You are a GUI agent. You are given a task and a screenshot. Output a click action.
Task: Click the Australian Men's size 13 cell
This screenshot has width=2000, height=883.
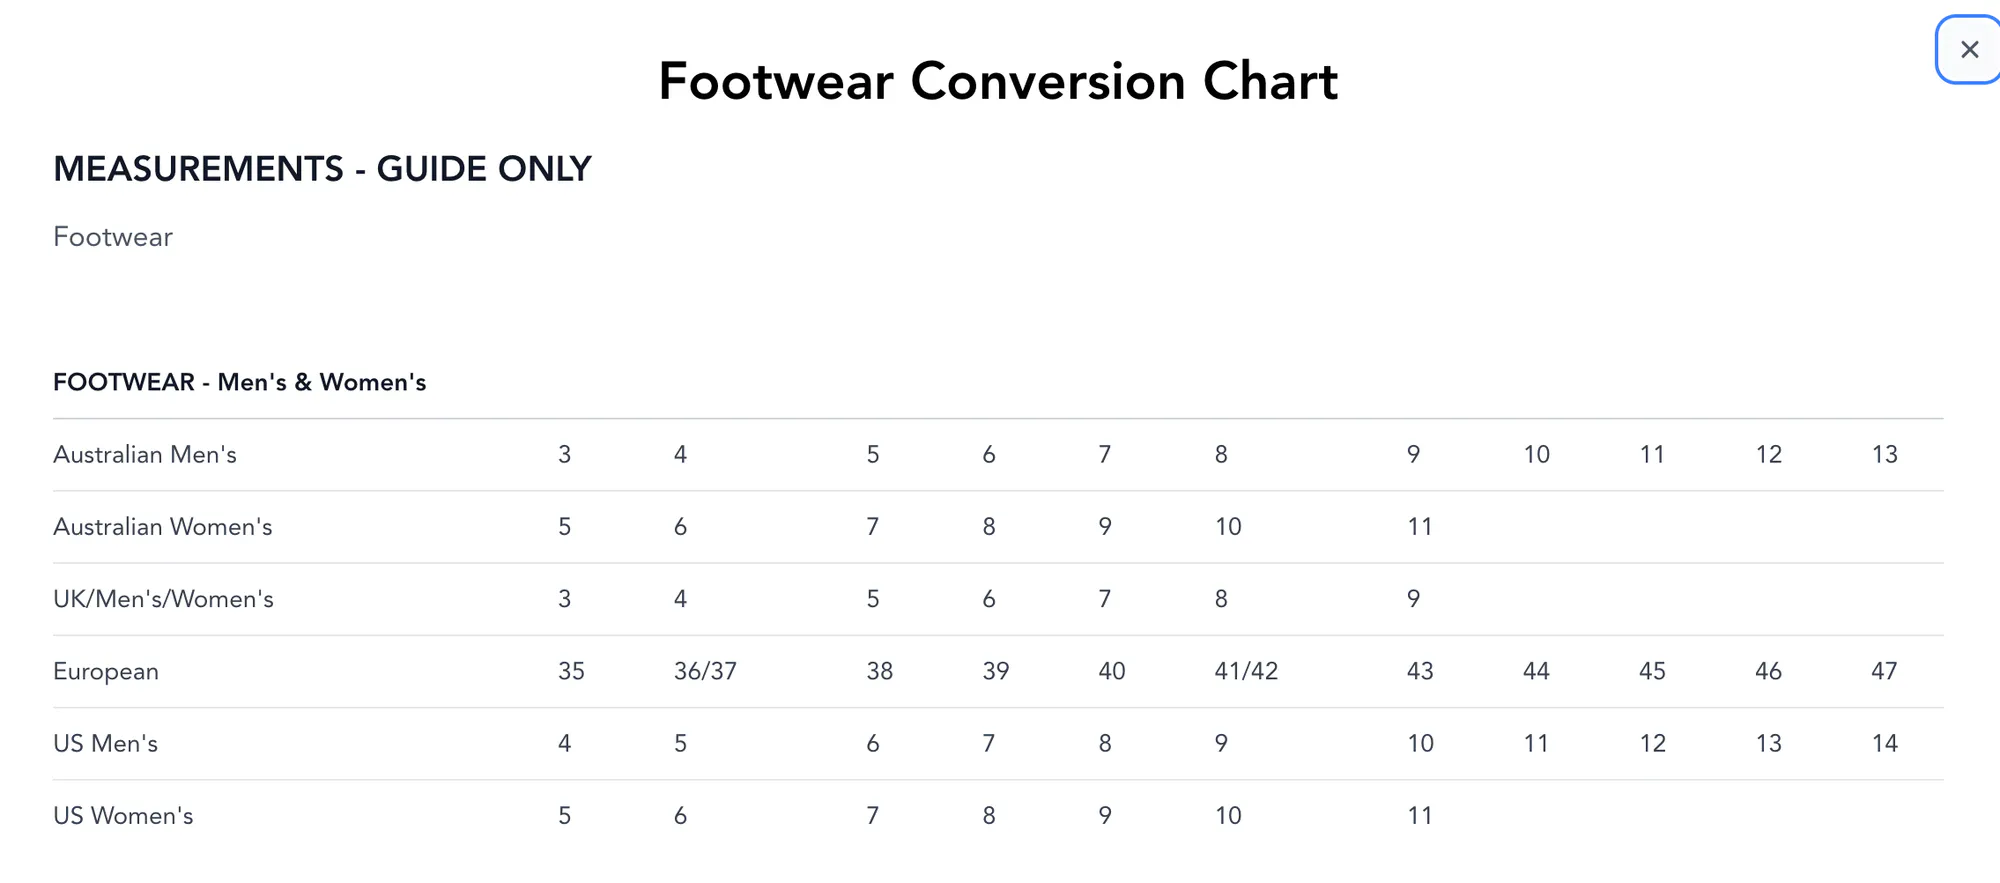point(1884,455)
